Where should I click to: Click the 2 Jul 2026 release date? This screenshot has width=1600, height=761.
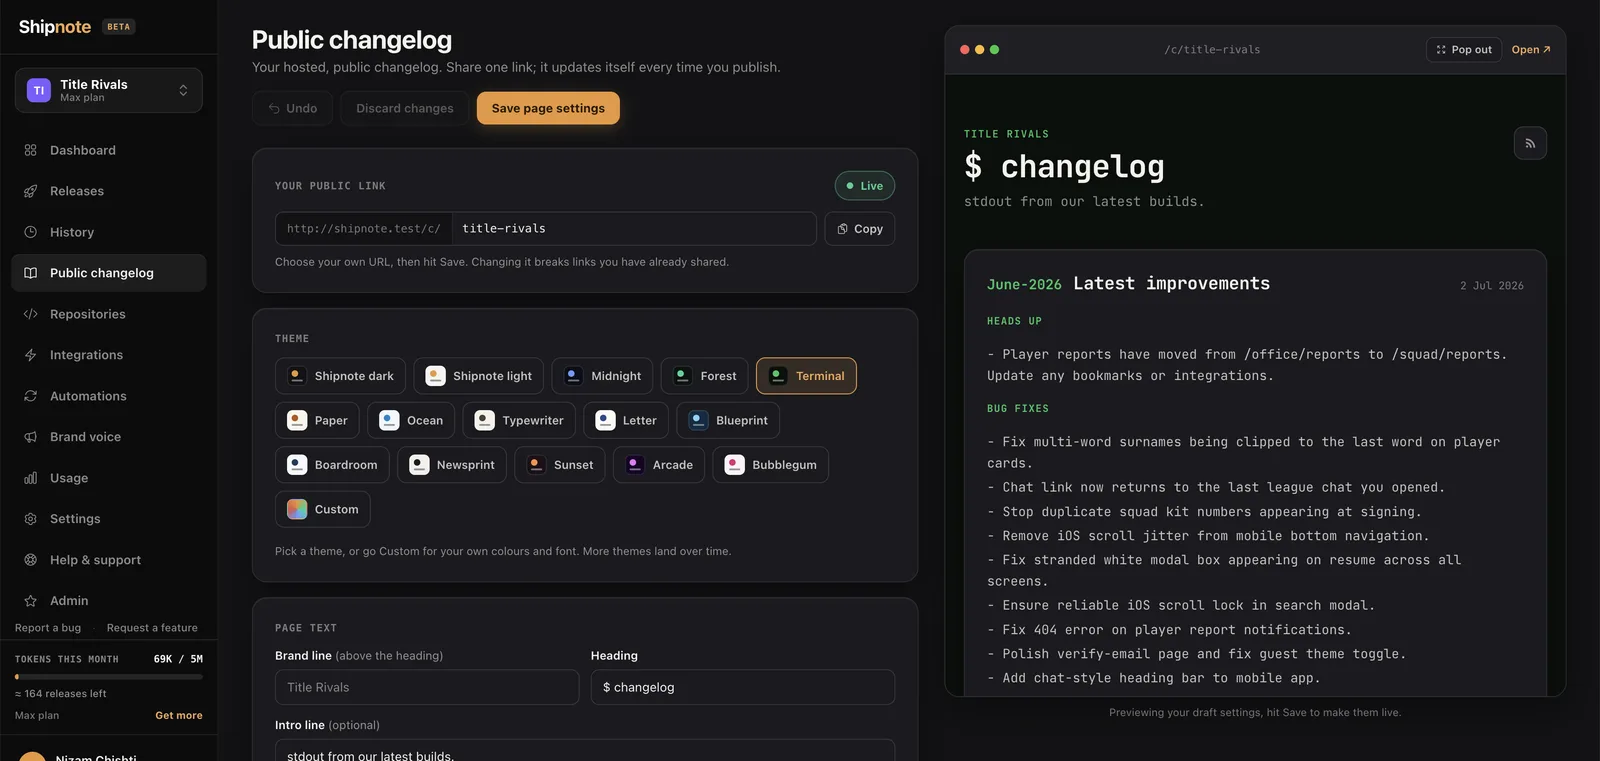pyautogui.click(x=1492, y=286)
